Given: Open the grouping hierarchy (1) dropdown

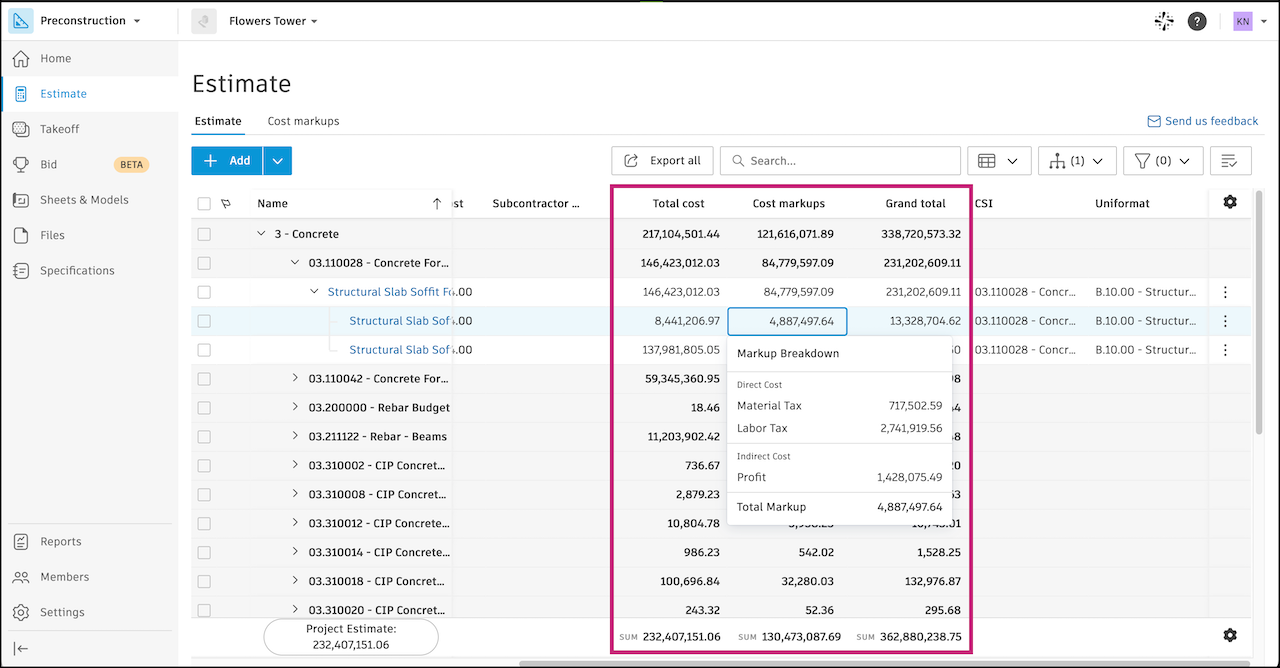Looking at the screenshot, I should point(1077,161).
